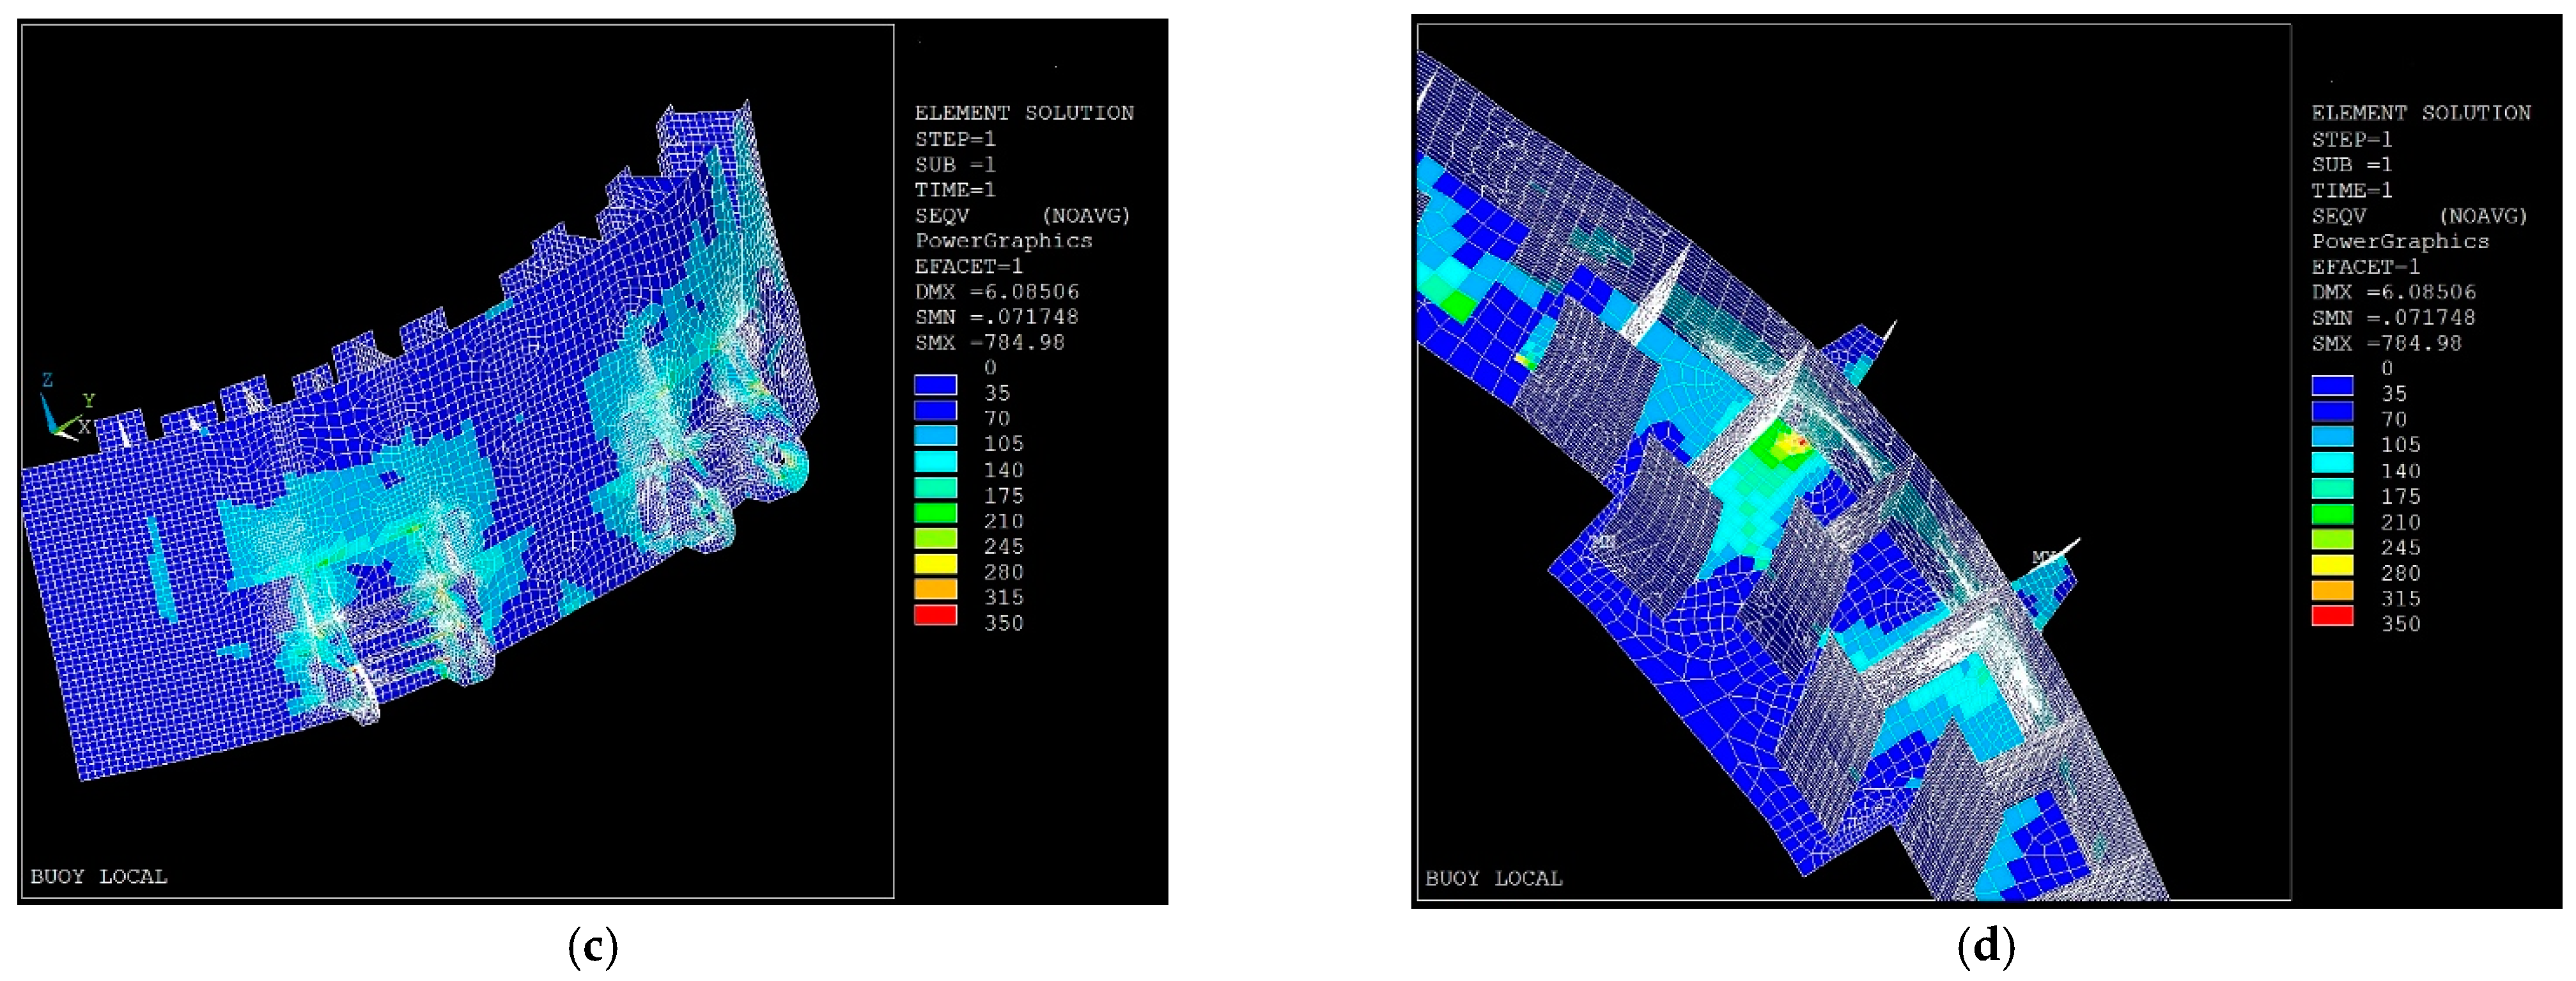The height and width of the screenshot is (981, 2576).
Task: Click the BUOY LOCAL title in panel (c)
Action: click(x=99, y=877)
